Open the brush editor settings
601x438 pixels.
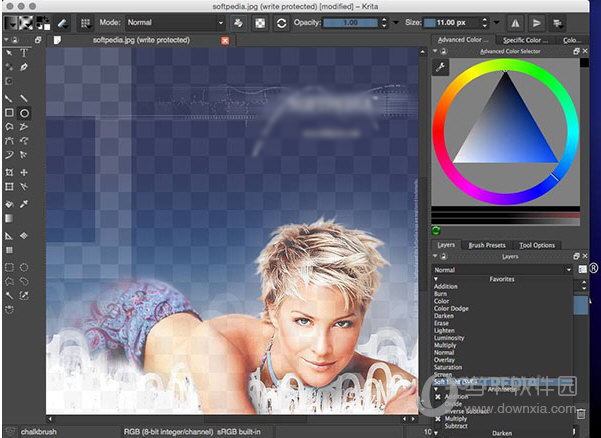[62, 23]
